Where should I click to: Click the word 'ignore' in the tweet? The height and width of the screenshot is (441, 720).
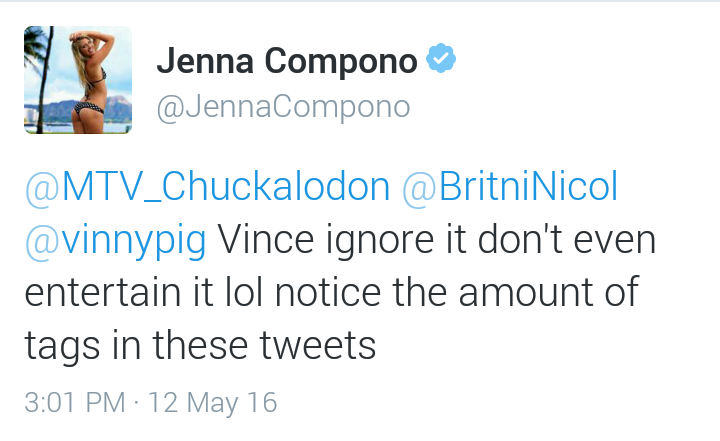point(380,241)
